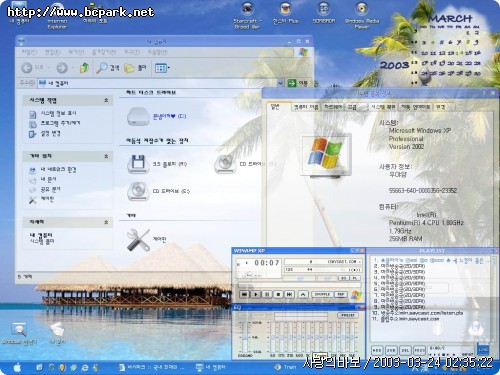Select the CD drive (E:) icon

pos(138,191)
